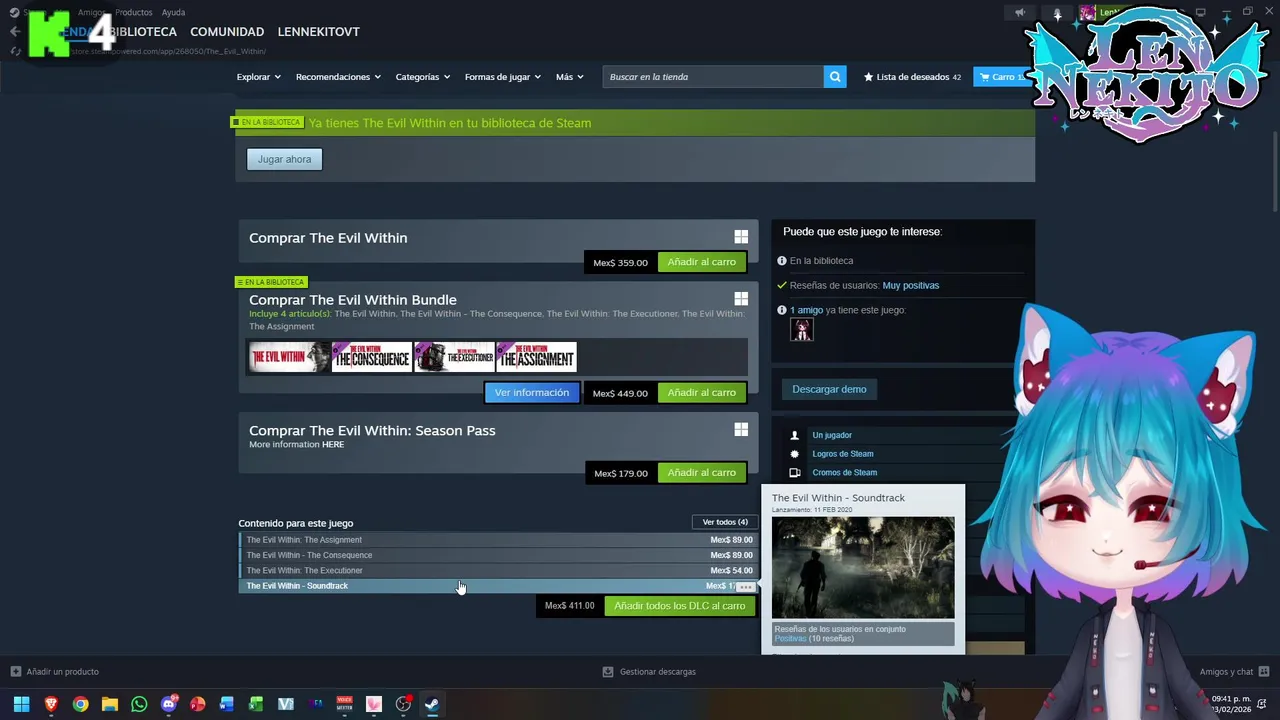Image resolution: width=1280 pixels, height=720 pixels.
Task: Open the Muy positivas reviews link
Action: pos(910,285)
